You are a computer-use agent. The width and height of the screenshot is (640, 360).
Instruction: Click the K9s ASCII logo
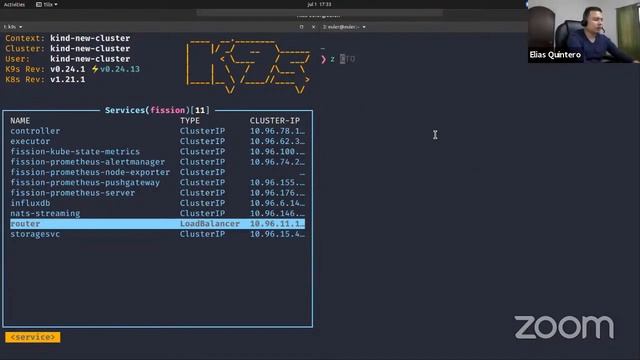click(x=248, y=66)
